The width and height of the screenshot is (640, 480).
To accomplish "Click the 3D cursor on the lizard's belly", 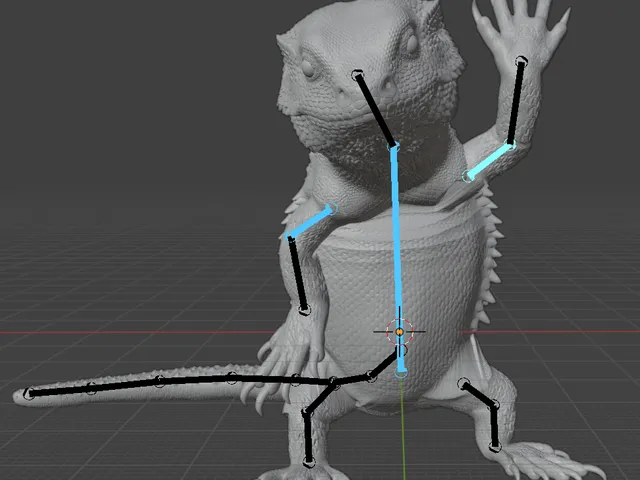I will click(x=400, y=331).
